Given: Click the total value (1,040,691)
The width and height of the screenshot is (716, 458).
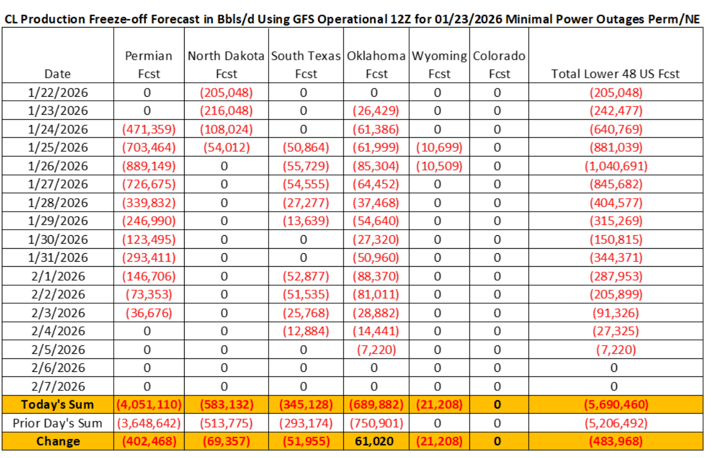Looking at the screenshot, I should (x=616, y=165).
